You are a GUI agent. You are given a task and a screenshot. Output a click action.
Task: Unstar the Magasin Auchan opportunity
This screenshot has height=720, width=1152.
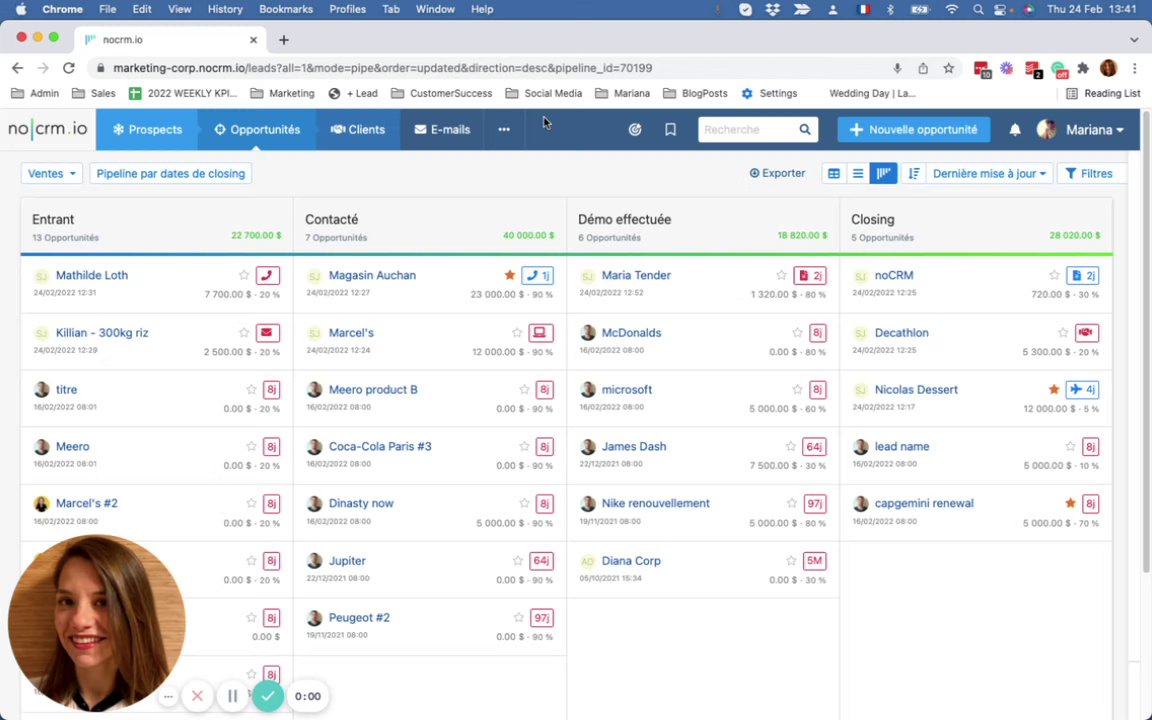(510, 276)
